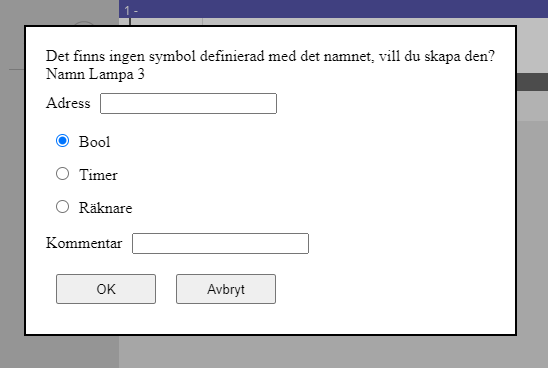Click the round icon behind dialog's top-left
Screen dimensions: 548x368
tap(83, 23)
